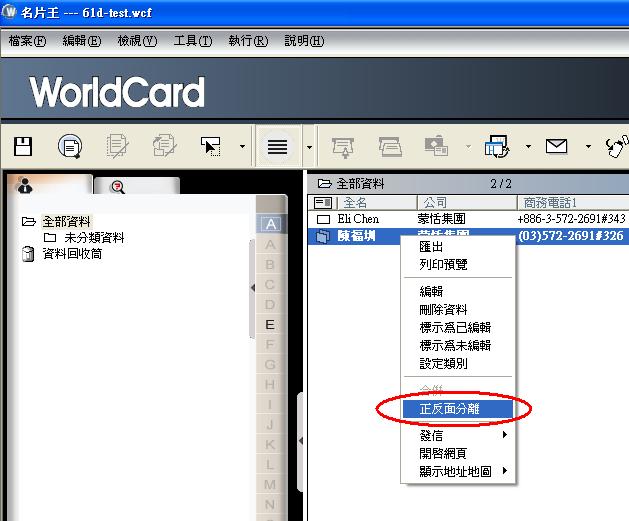Click the Save floppy disk icon
Screen dimensions: 629x521
[x=23, y=146]
